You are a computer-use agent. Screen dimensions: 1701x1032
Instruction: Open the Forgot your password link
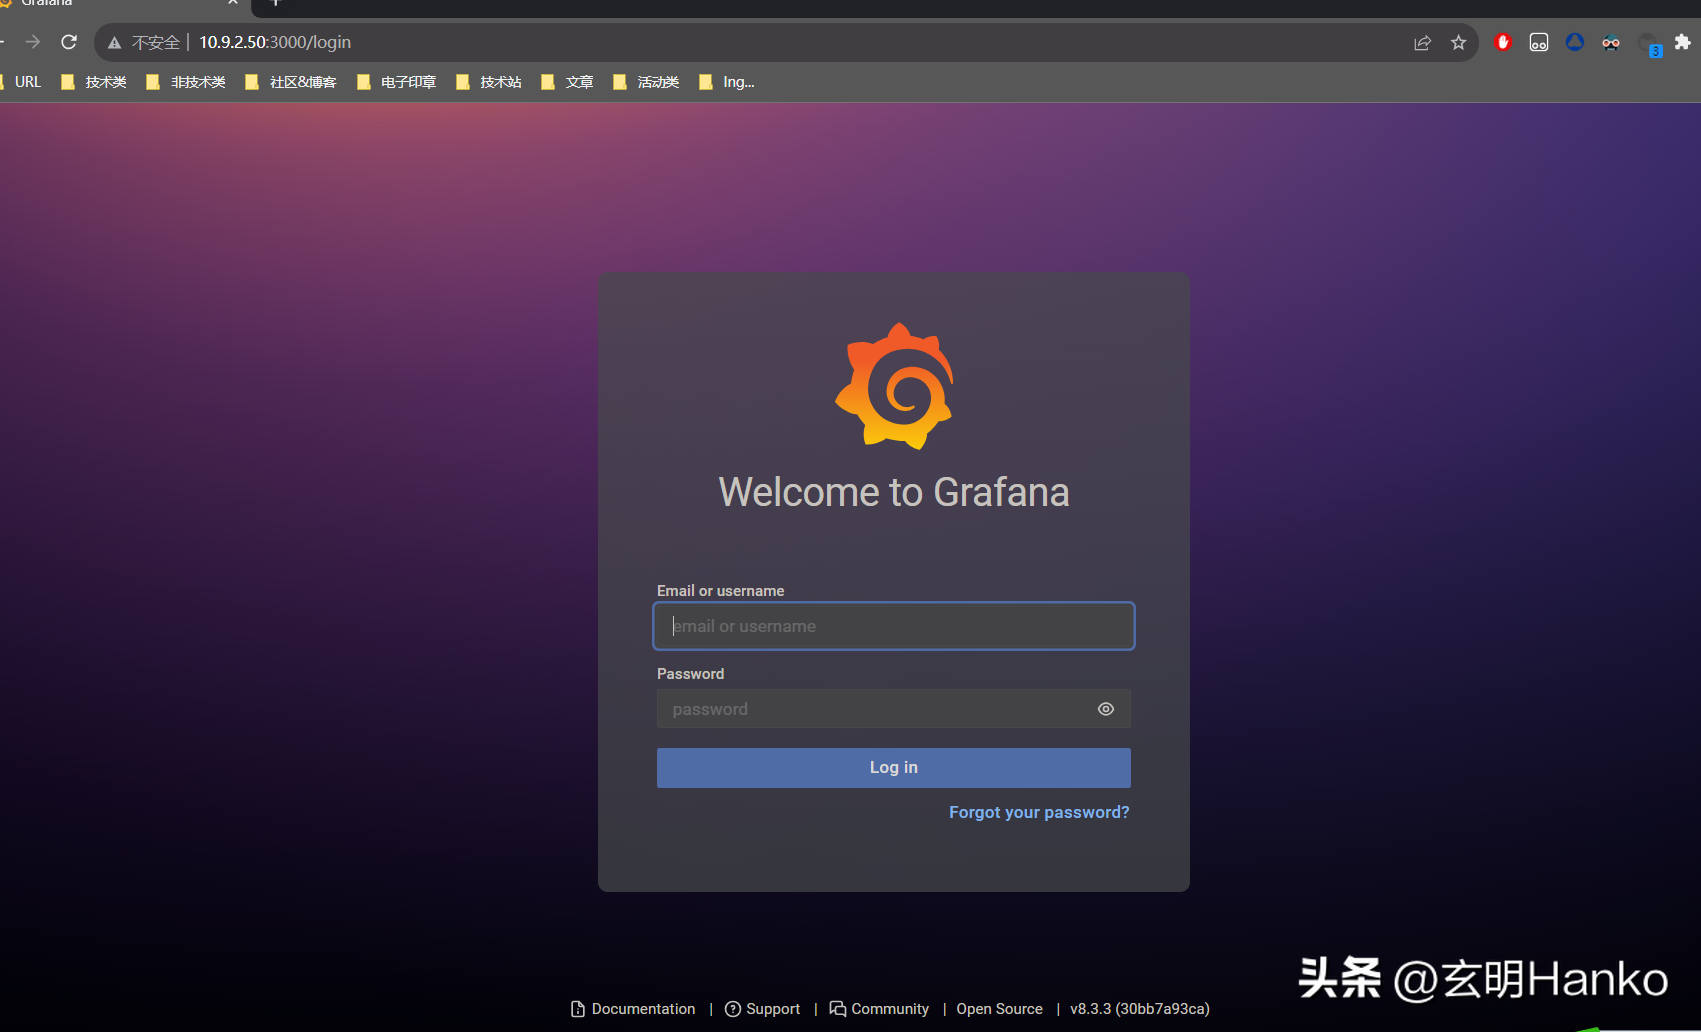pos(1039,812)
